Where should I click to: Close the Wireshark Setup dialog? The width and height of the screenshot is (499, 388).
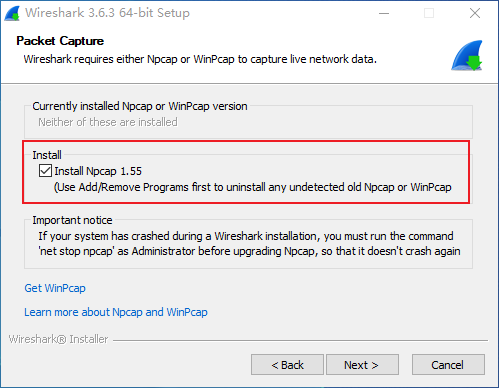475,13
